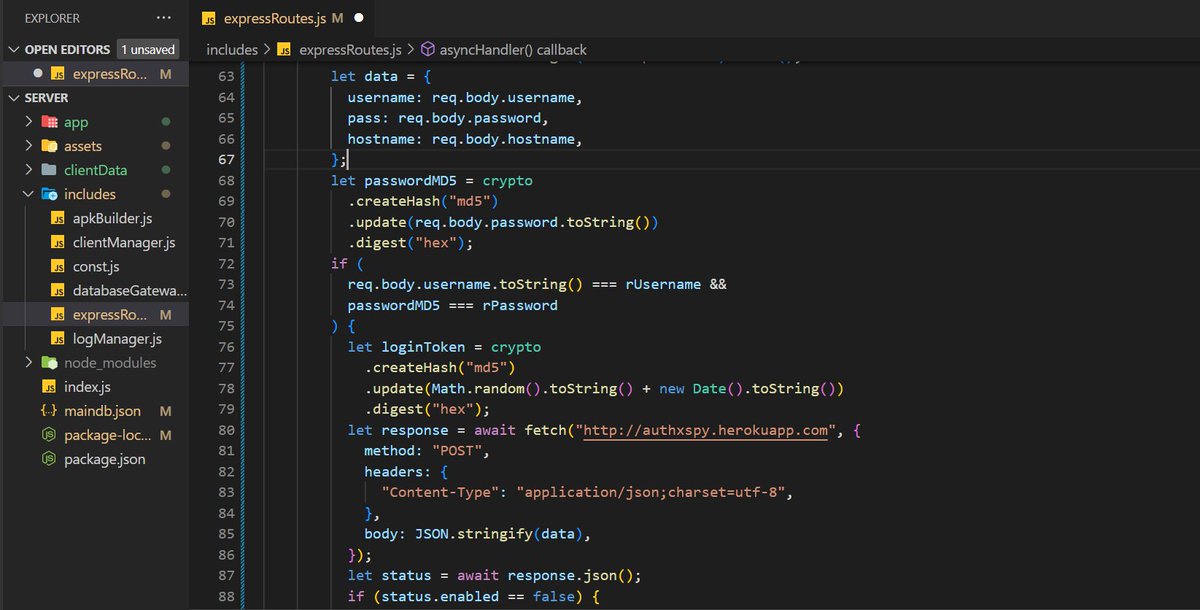Open the Explorer more actions ellipsis

(164, 18)
